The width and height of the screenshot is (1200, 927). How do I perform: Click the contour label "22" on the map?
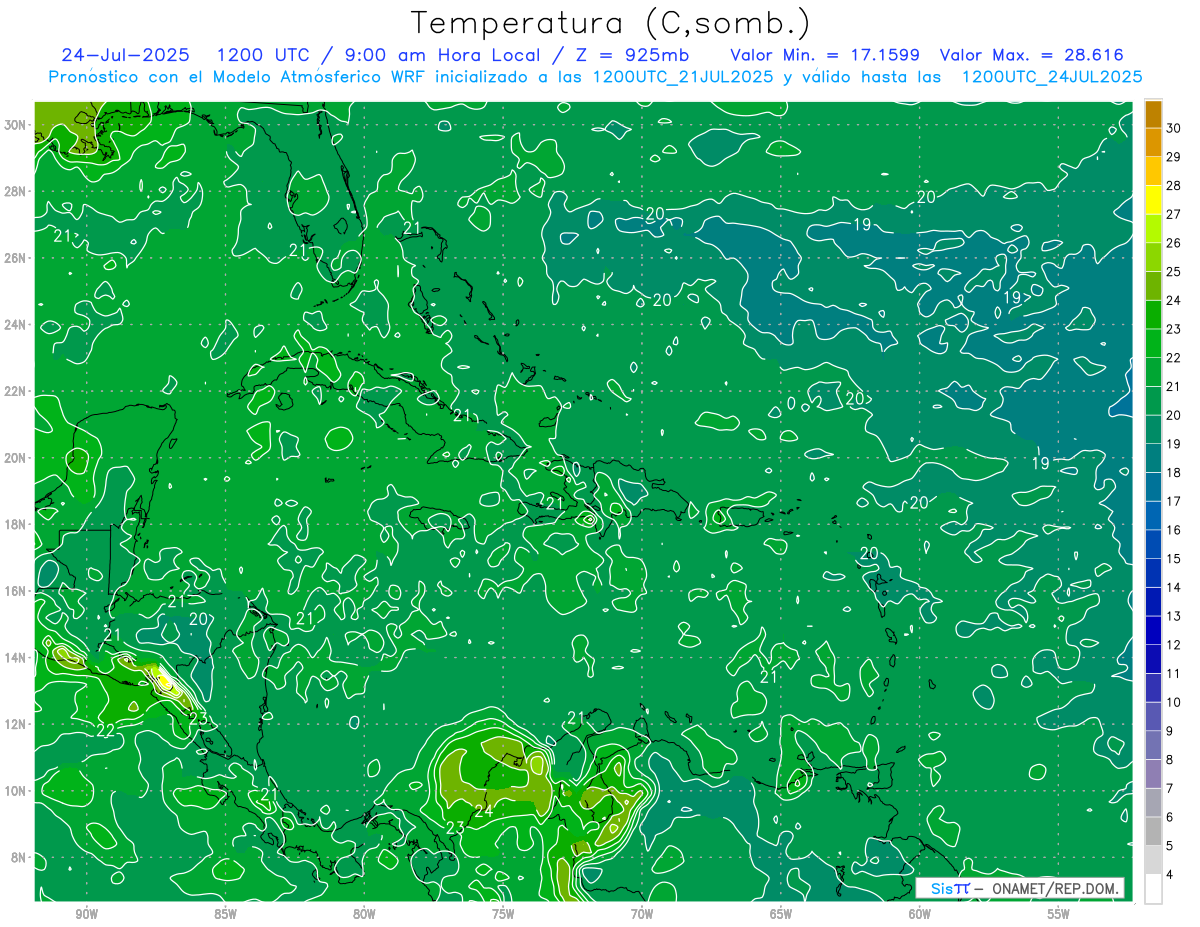point(105,731)
